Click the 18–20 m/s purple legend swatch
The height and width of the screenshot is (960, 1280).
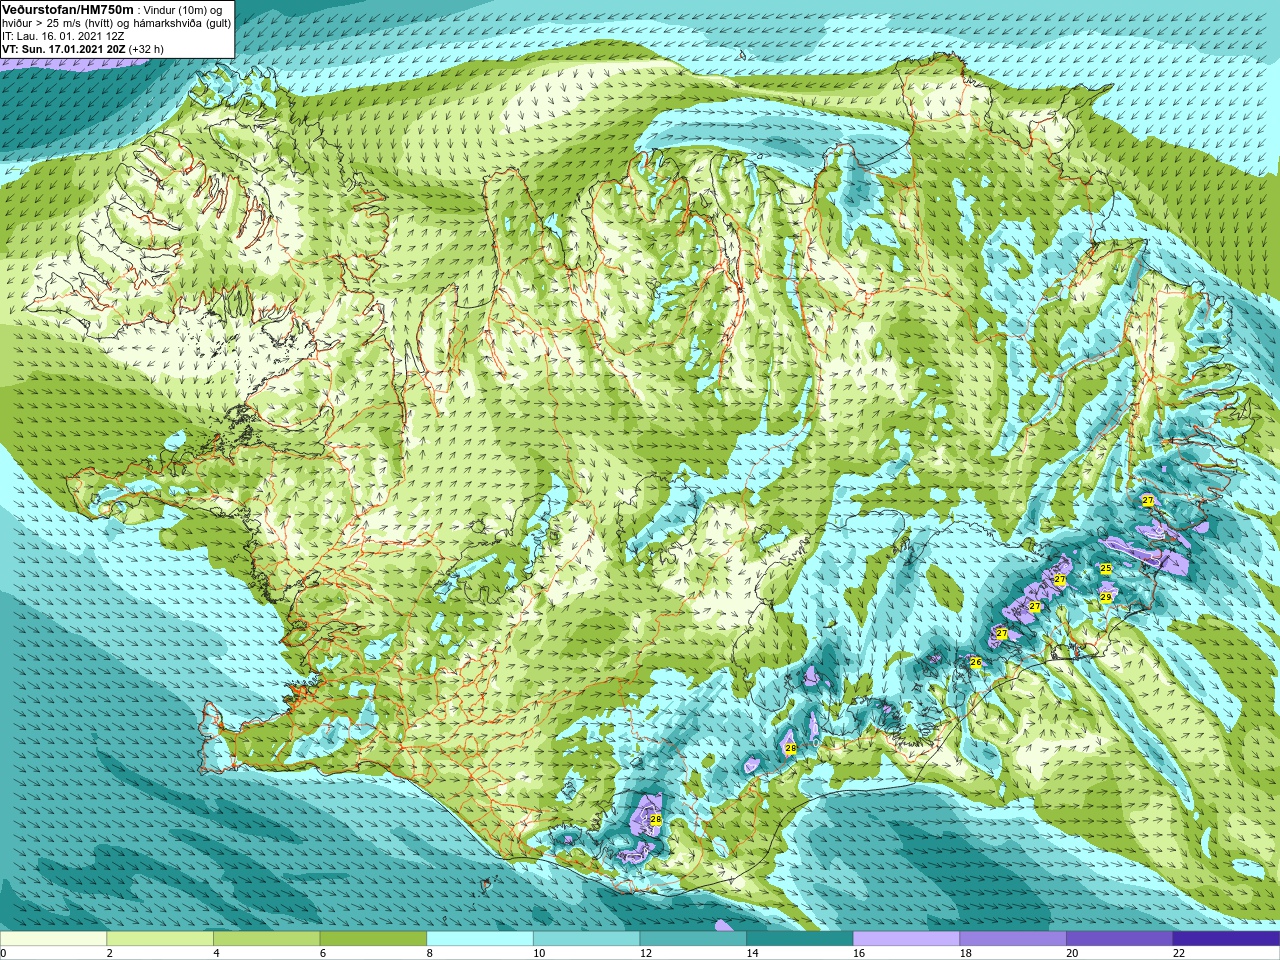coord(1013,939)
